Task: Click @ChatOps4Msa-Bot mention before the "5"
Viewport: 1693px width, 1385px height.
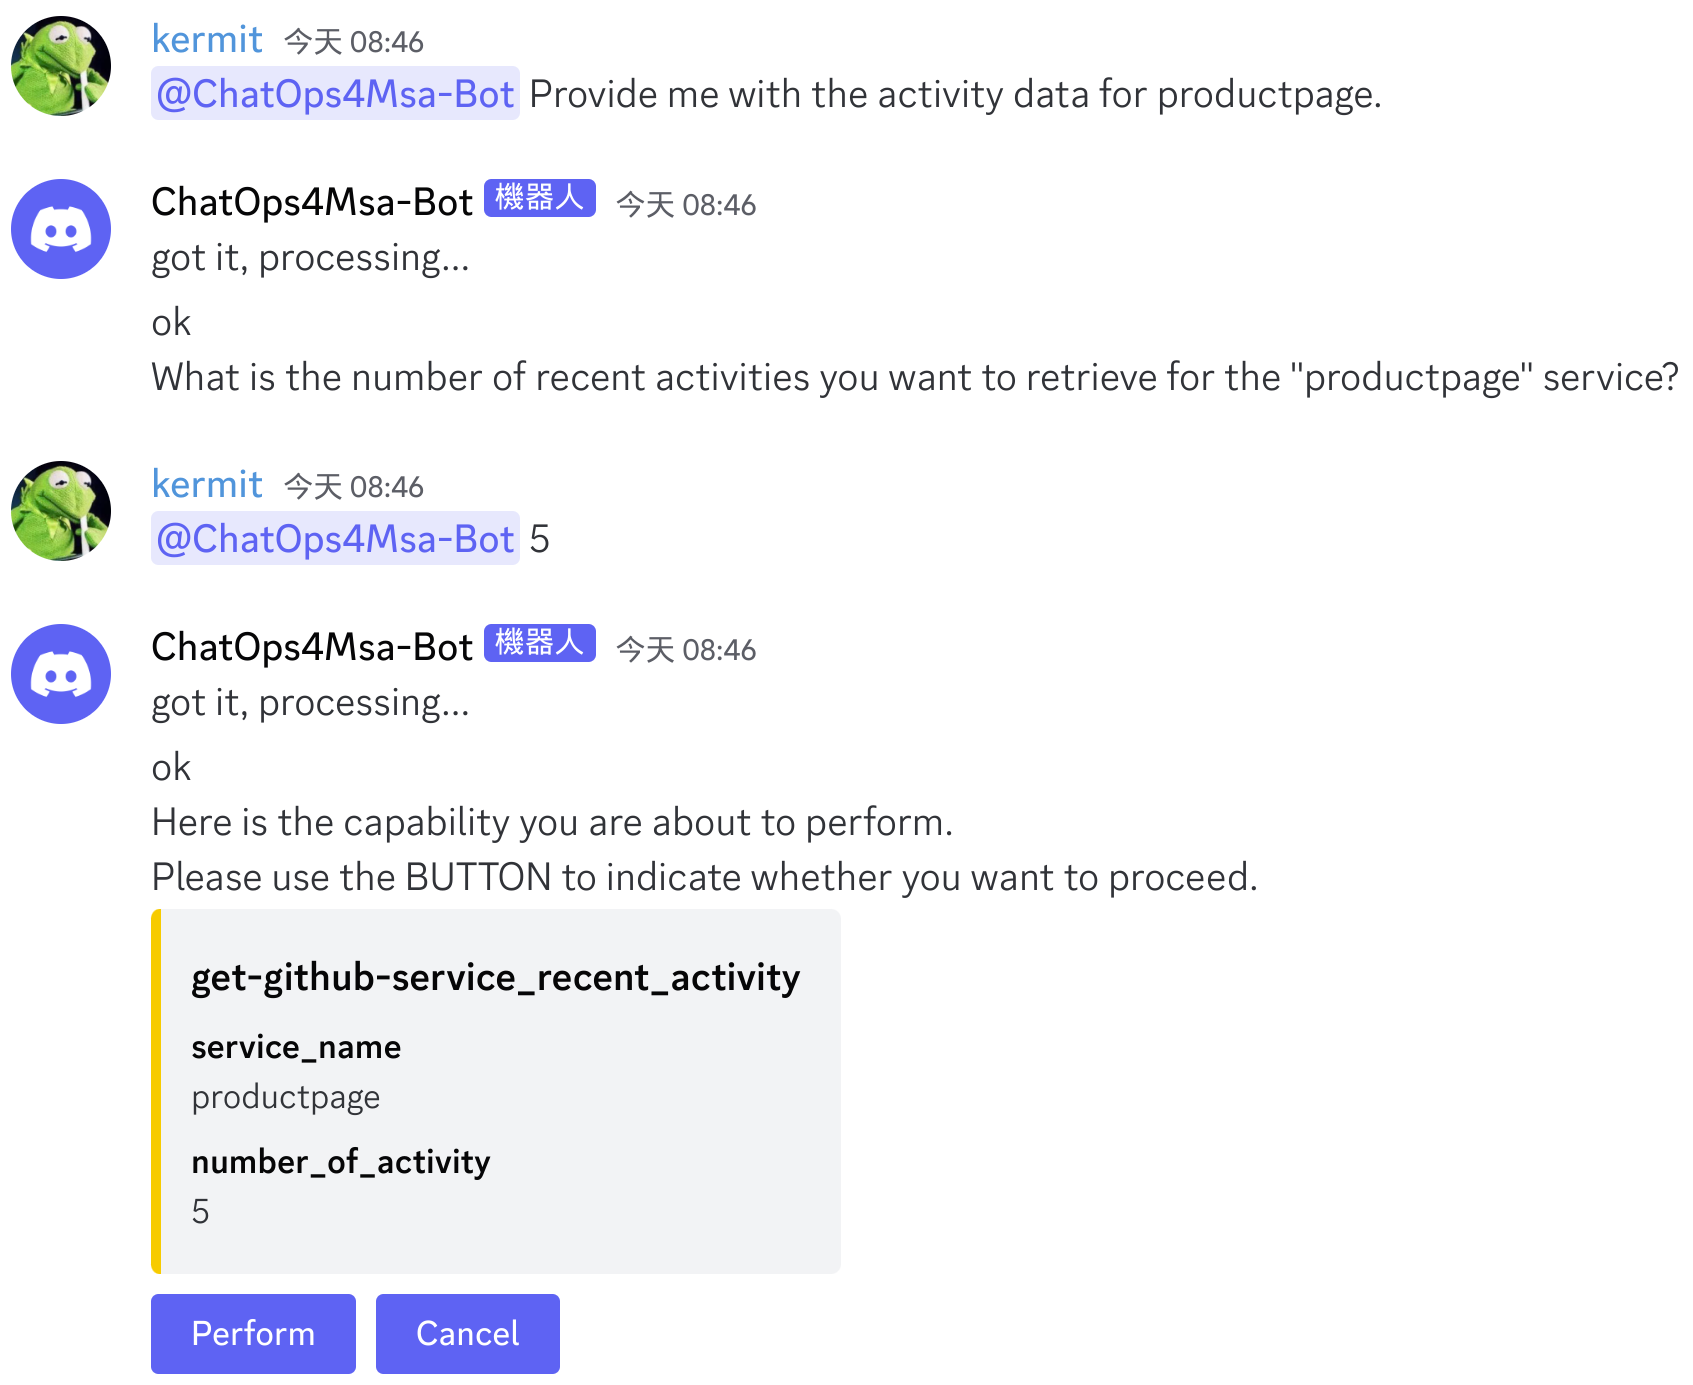Action: click(335, 539)
